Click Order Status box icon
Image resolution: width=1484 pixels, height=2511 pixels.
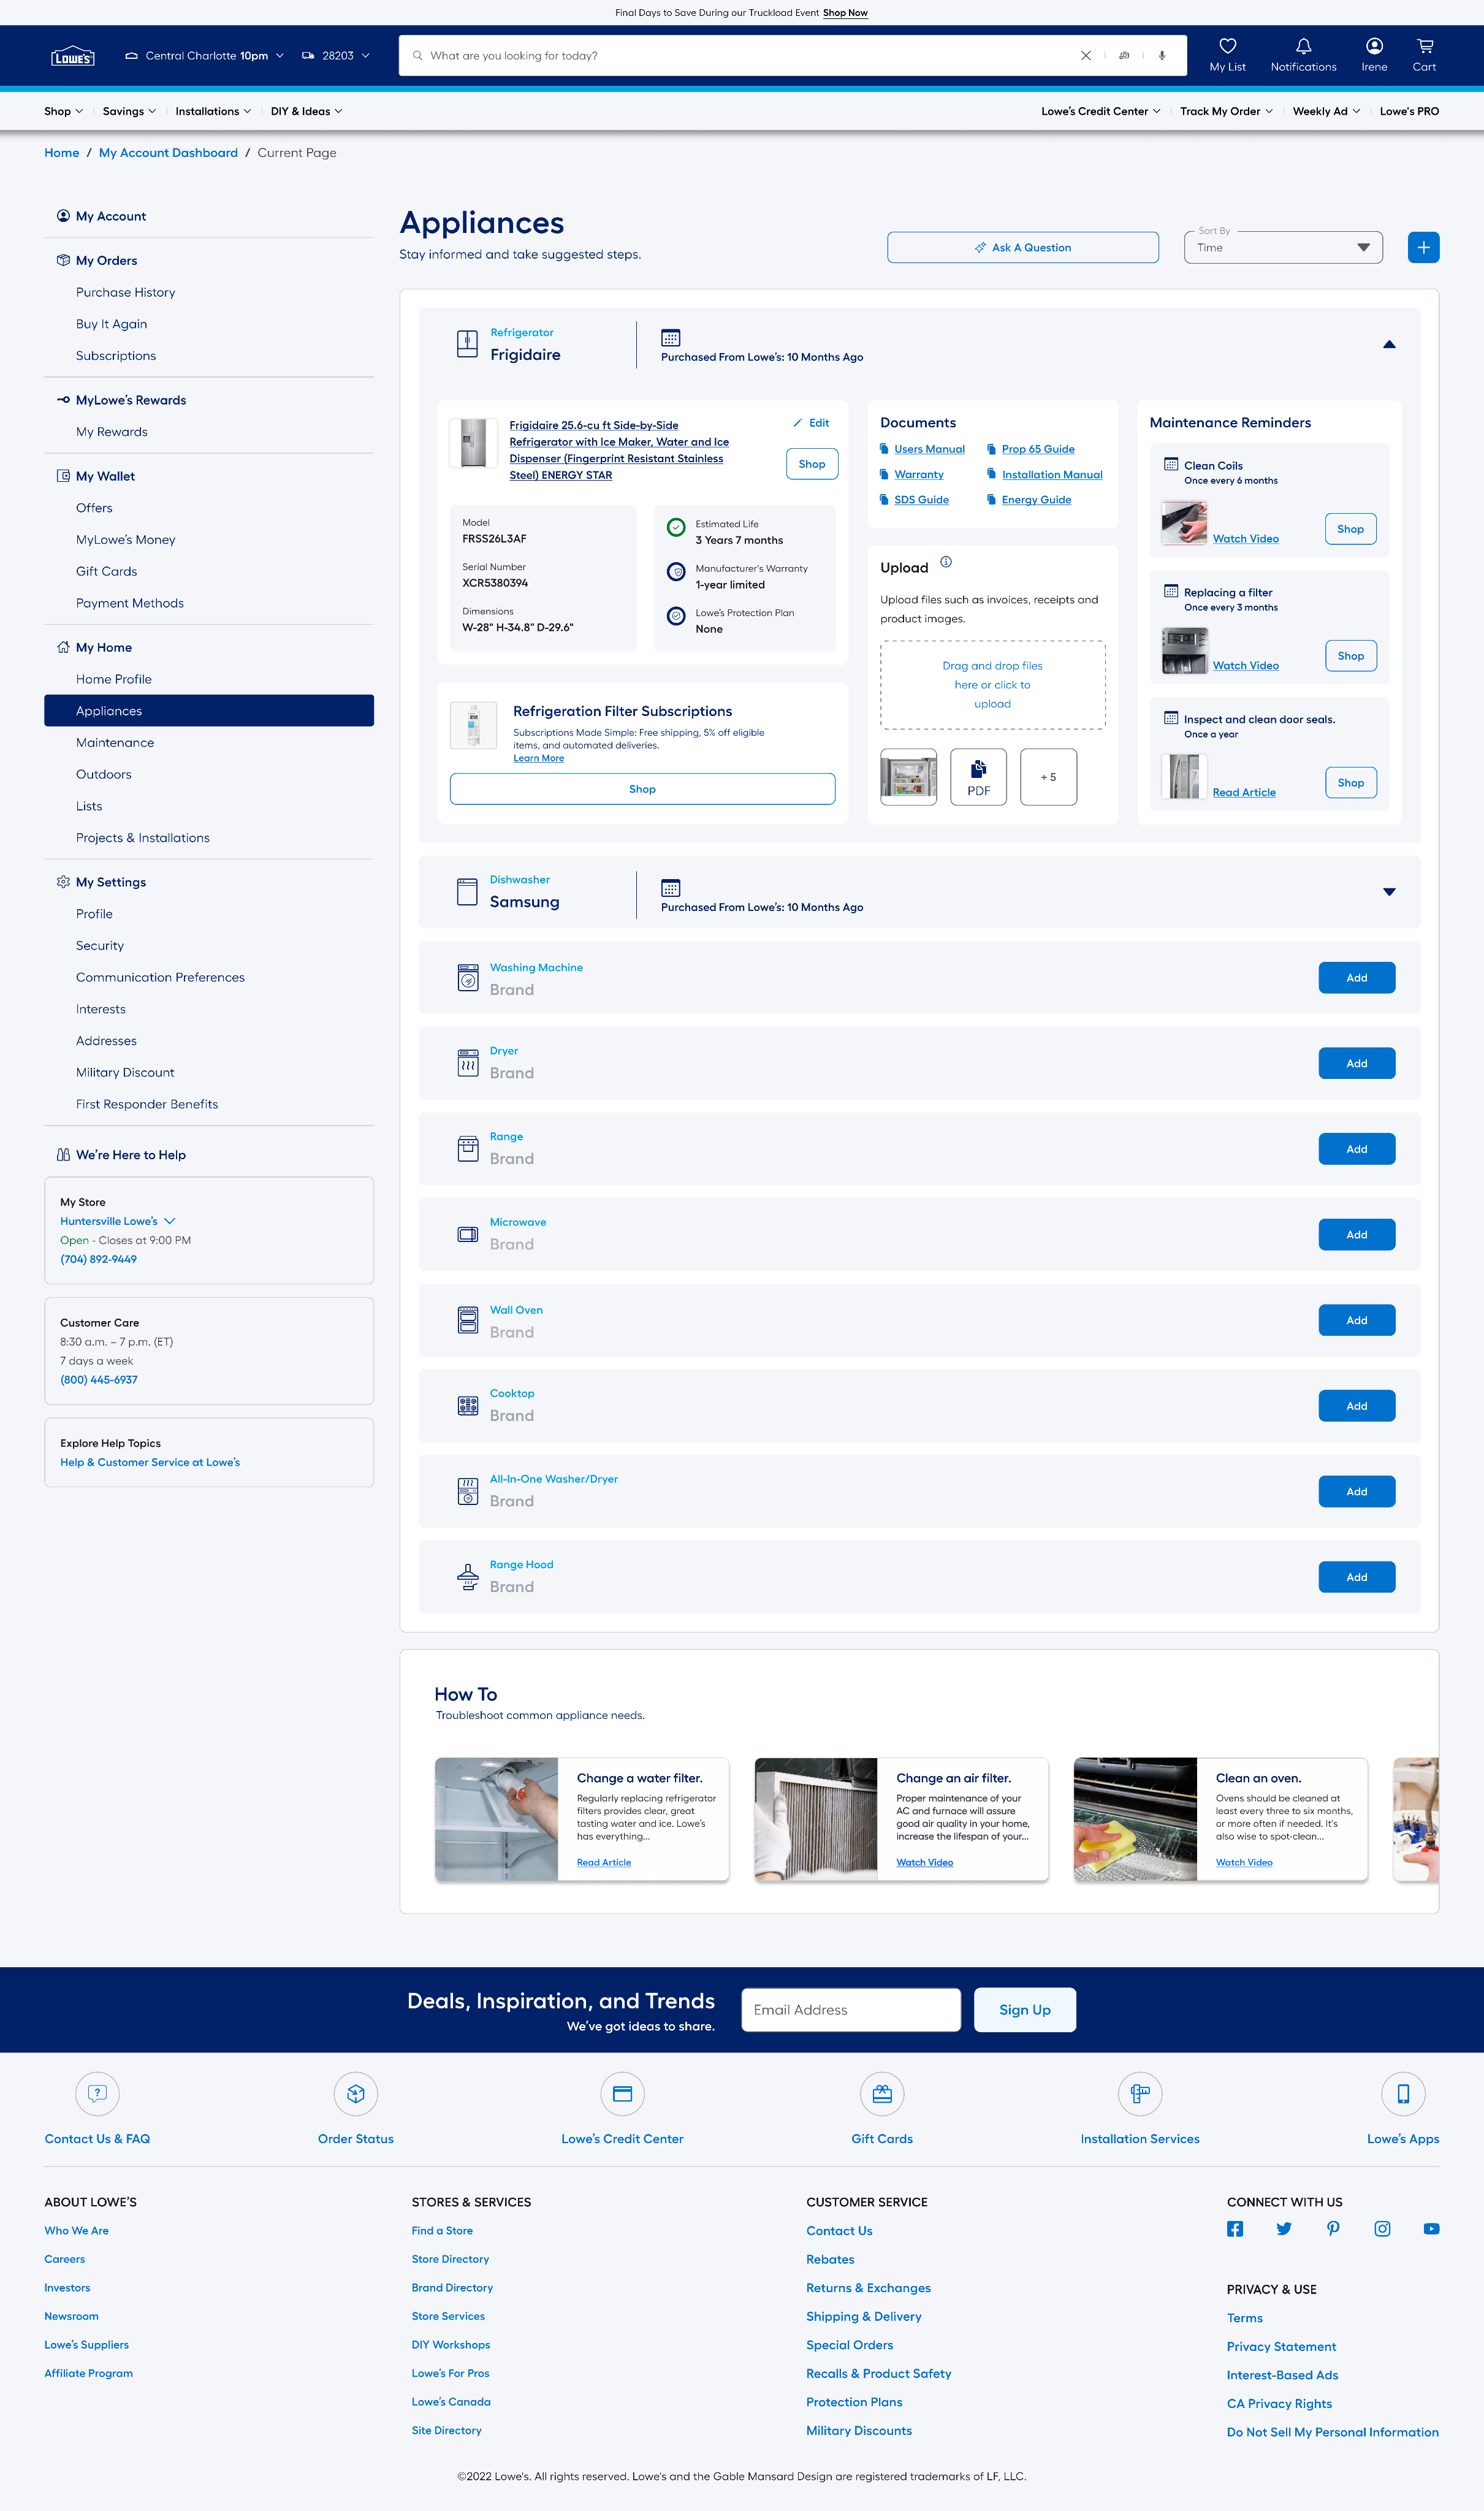[356, 2093]
